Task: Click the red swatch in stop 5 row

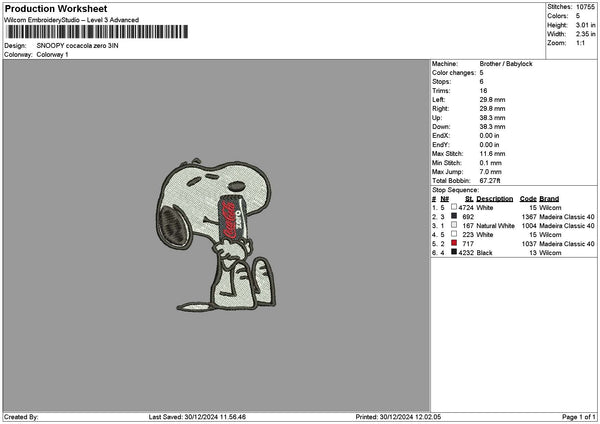Action: click(x=454, y=243)
